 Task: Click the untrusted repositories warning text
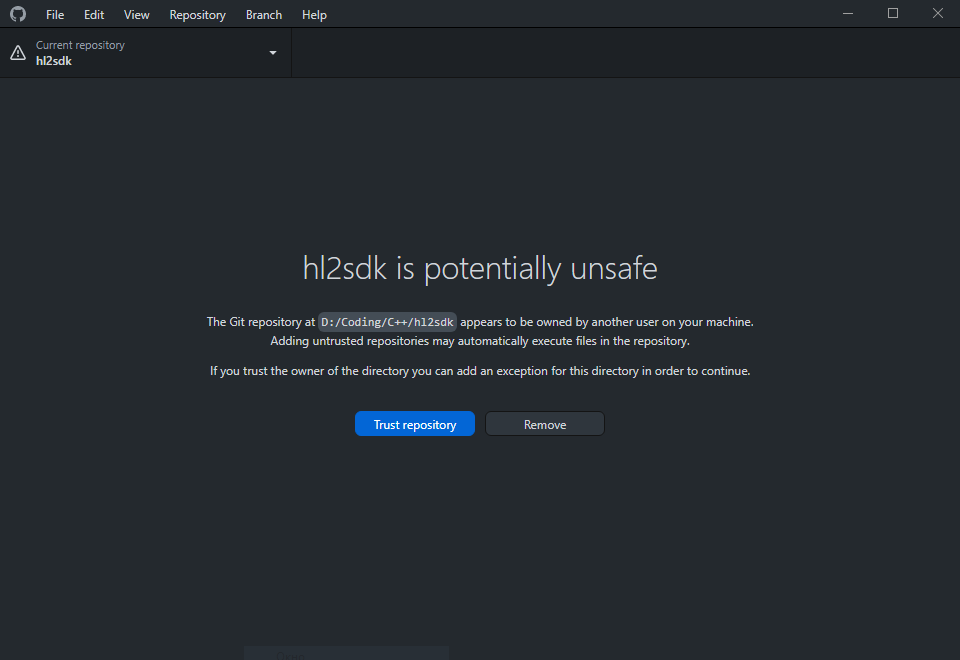(480, 340)
